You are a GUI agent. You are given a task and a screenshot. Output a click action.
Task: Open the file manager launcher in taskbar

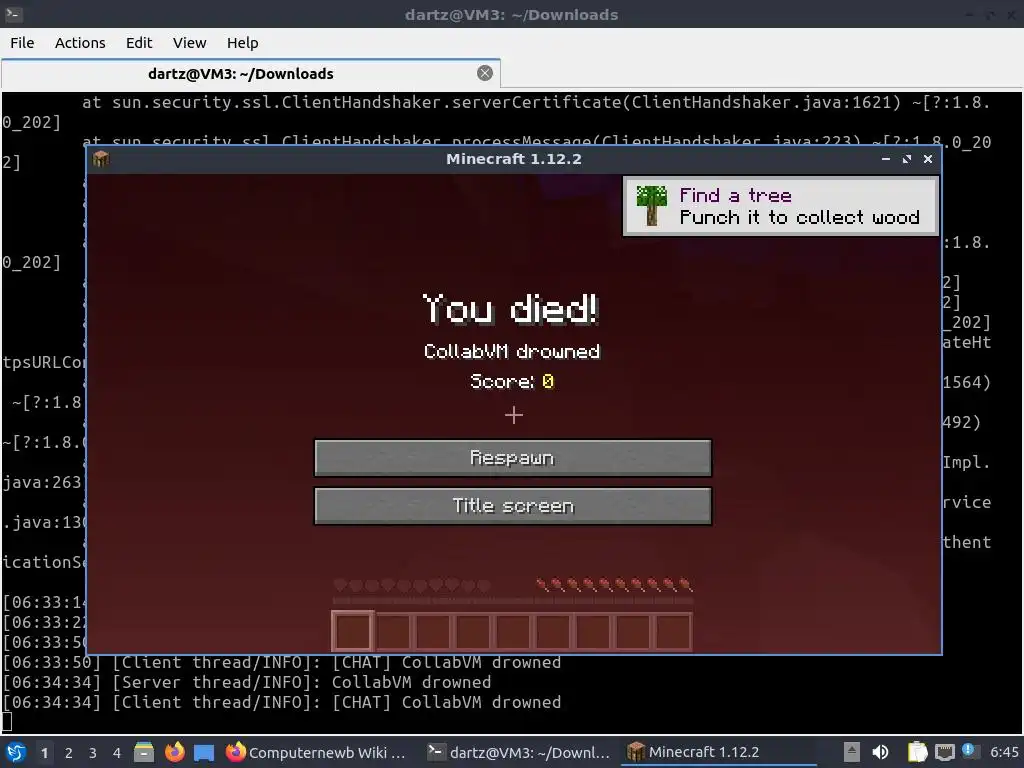tap(144, 752)
